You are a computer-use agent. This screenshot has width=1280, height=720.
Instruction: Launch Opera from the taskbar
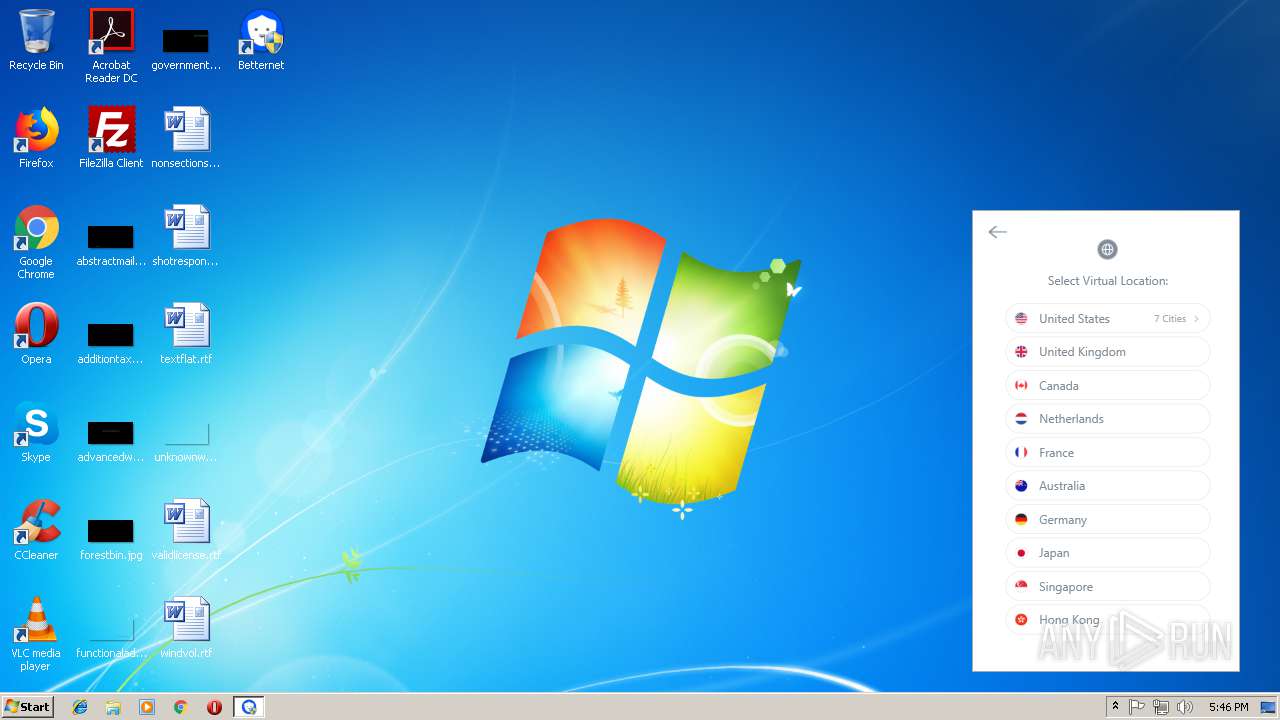[x=214, y=707]
